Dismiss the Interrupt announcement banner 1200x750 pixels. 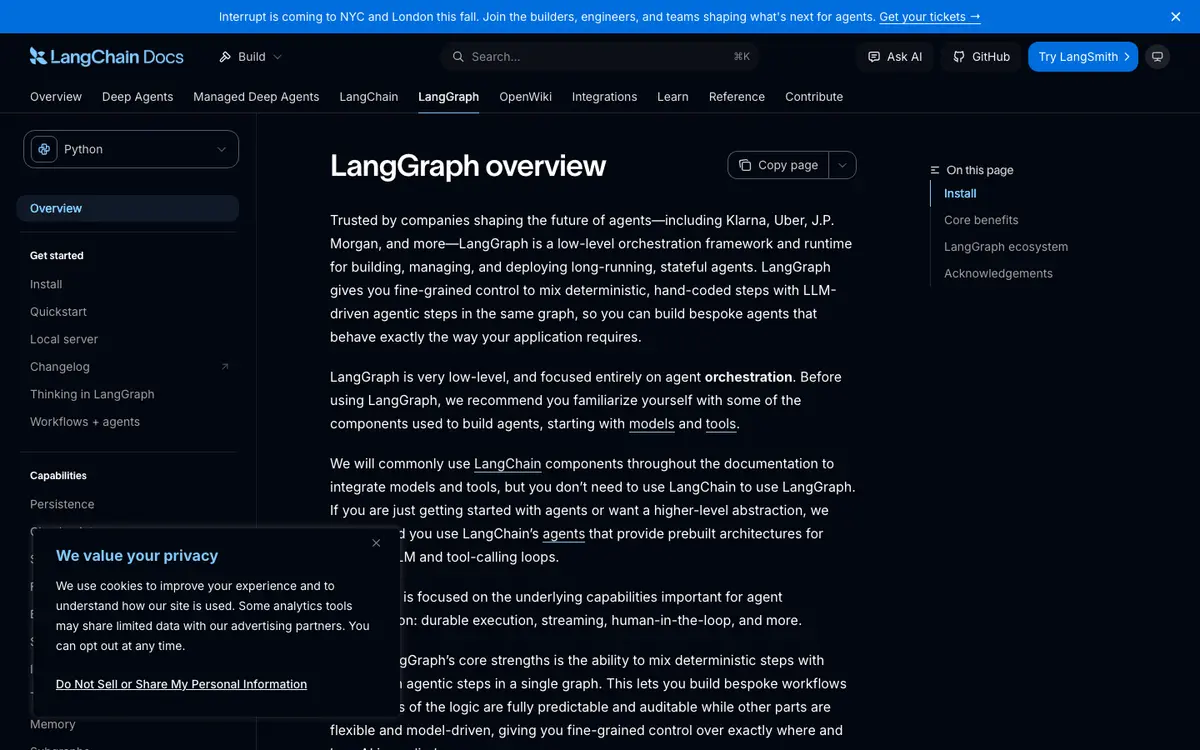click(1176, 17)
